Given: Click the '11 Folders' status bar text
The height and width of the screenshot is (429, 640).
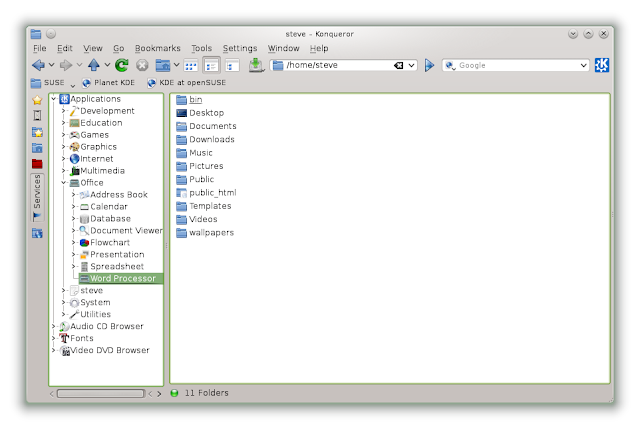Looking at the screenshot, I should coord(207,393).
